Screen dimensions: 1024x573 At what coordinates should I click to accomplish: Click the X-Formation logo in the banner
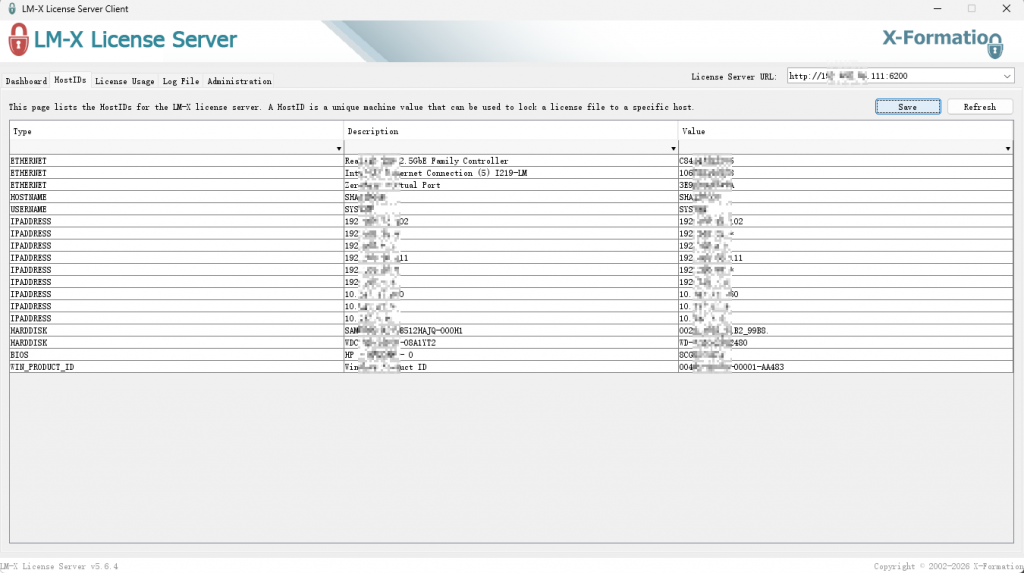(x=941, y=41)
